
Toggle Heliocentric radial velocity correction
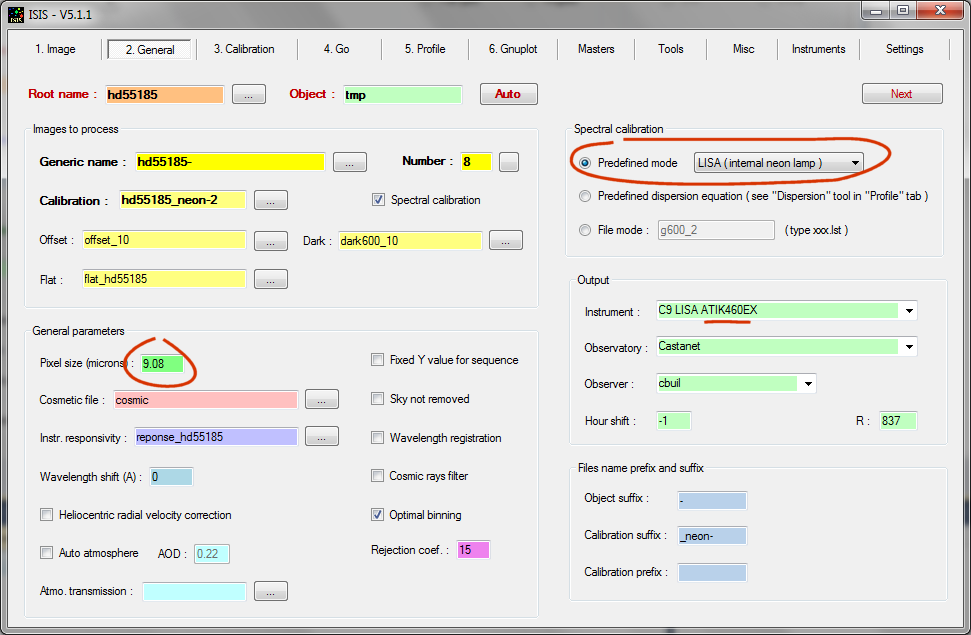pyautogui.click(x=47, y=515)
